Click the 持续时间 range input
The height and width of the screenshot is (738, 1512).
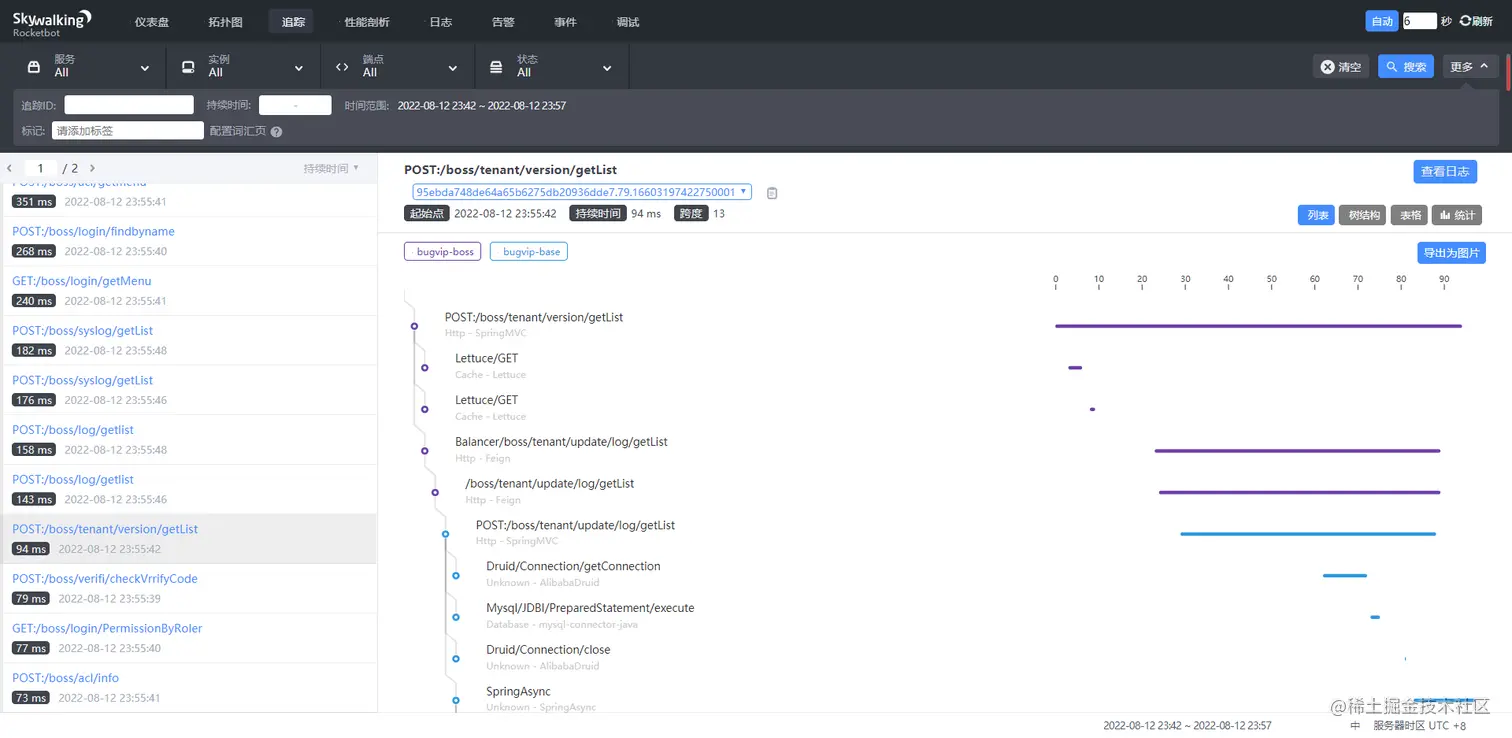[x=295, y=105]
